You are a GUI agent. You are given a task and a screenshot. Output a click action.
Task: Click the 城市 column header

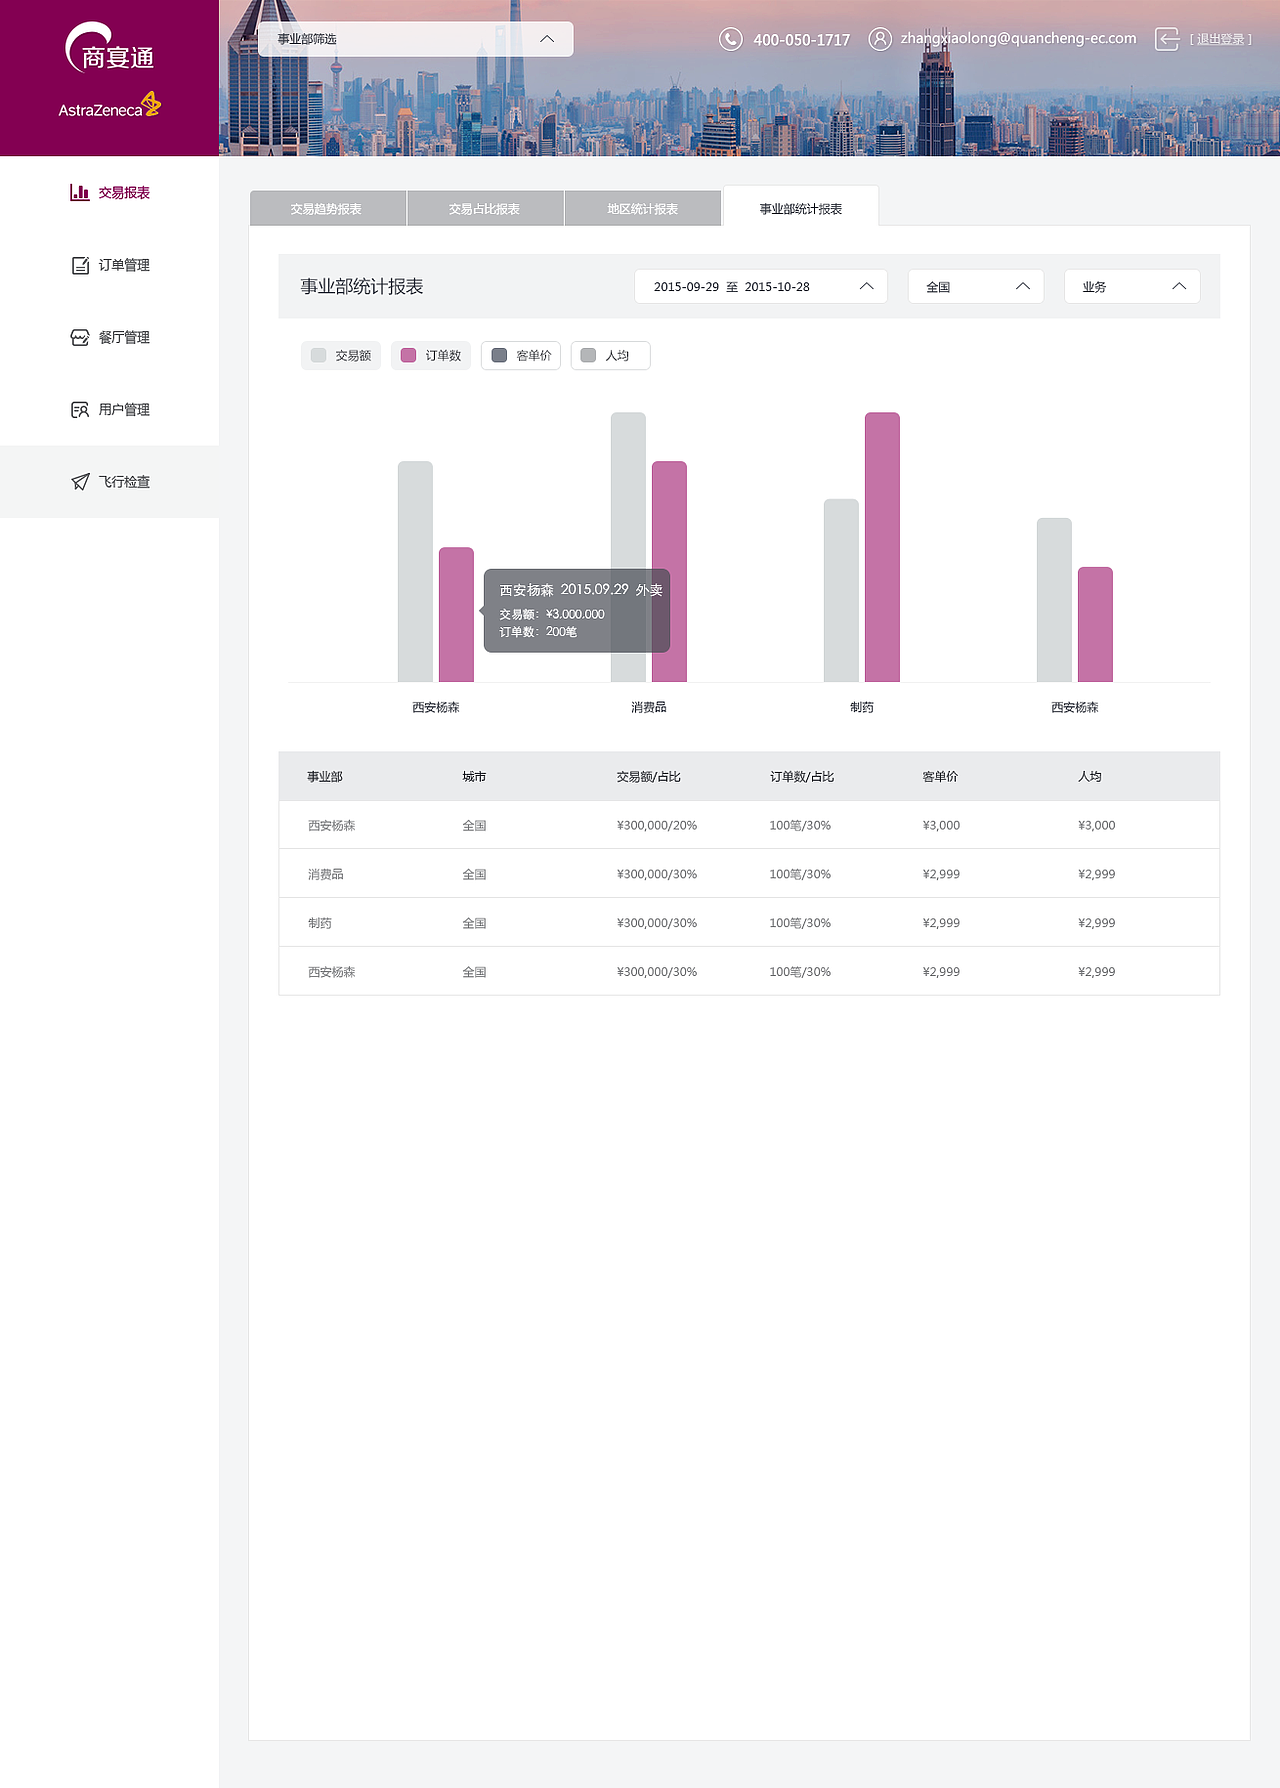click(474, 777)
